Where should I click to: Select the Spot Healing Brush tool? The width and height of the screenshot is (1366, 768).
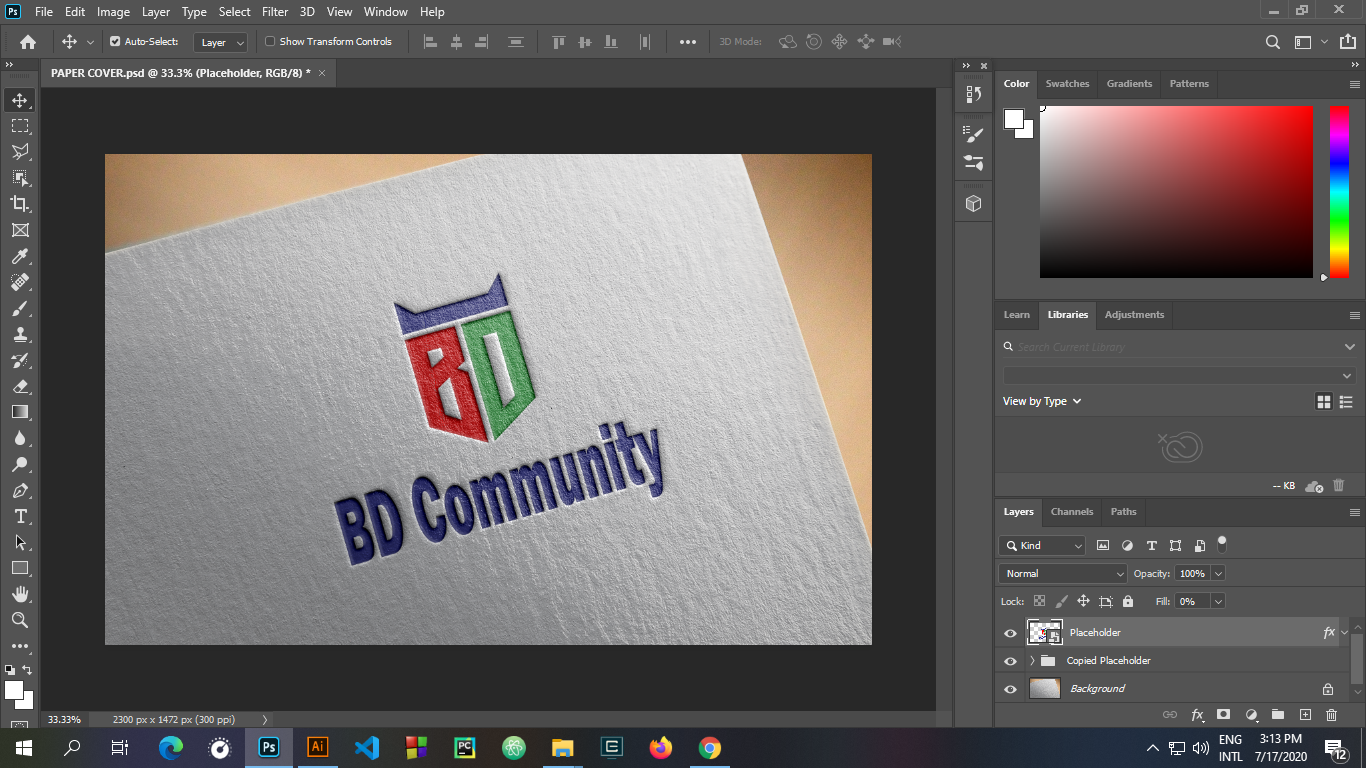pyautogui.click(x=20, y=282)
